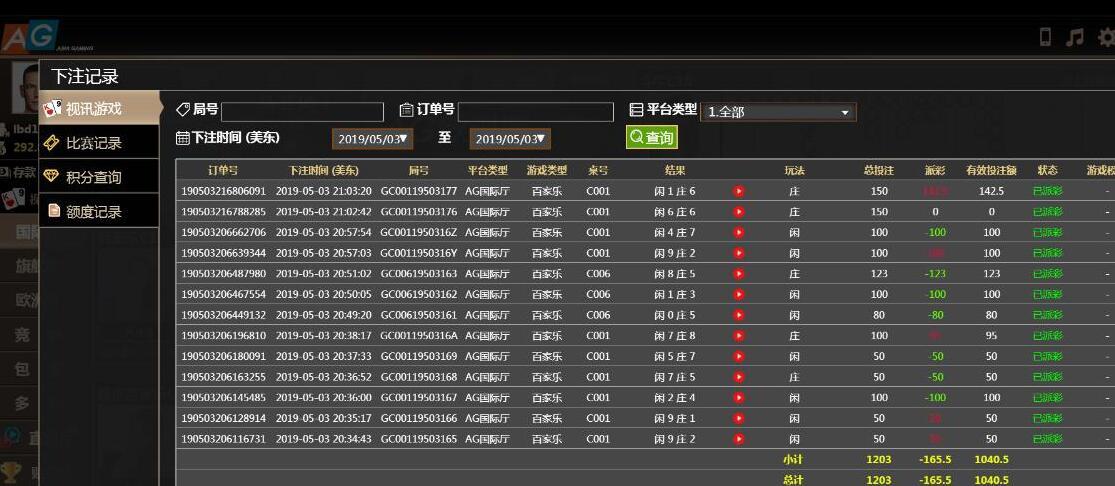This screenshot has height=486, width=1115.
Task: Play video replay for order 190503206116731
Action: pyautogui.click(x=739, y=439)
